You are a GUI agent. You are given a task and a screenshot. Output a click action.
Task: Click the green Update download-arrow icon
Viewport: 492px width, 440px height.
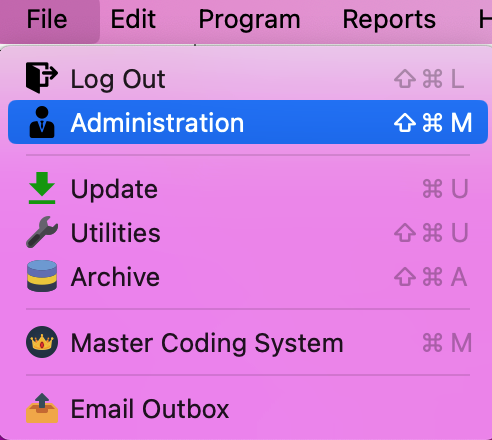42,188
